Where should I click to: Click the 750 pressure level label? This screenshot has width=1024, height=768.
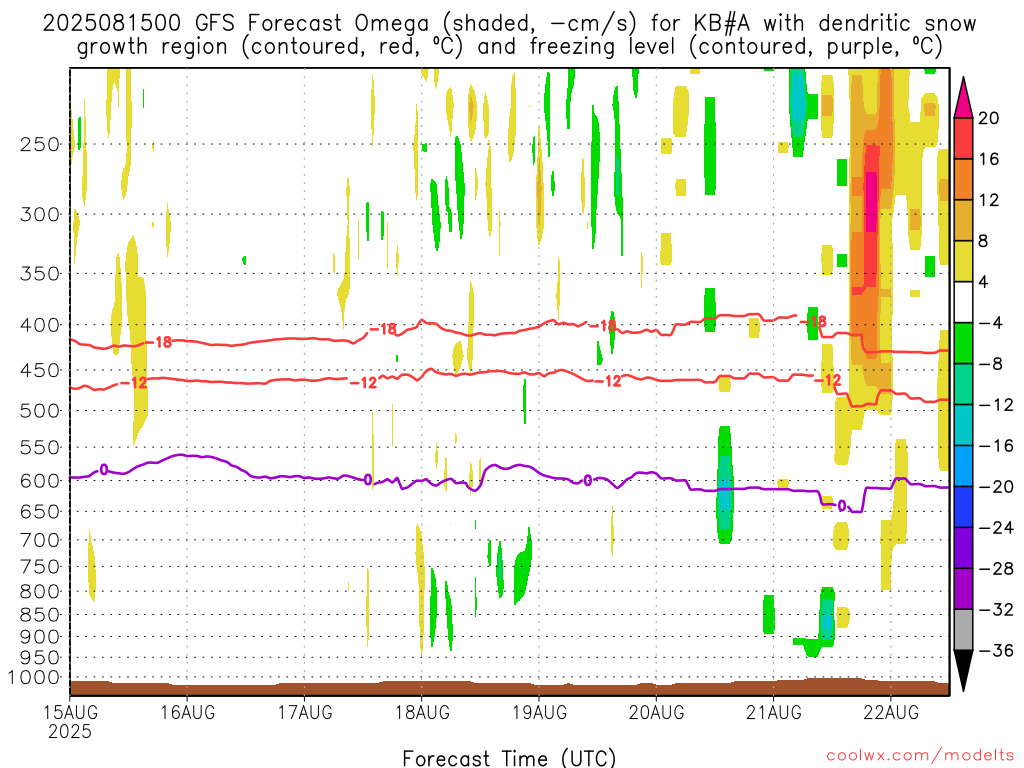point(40,567)
